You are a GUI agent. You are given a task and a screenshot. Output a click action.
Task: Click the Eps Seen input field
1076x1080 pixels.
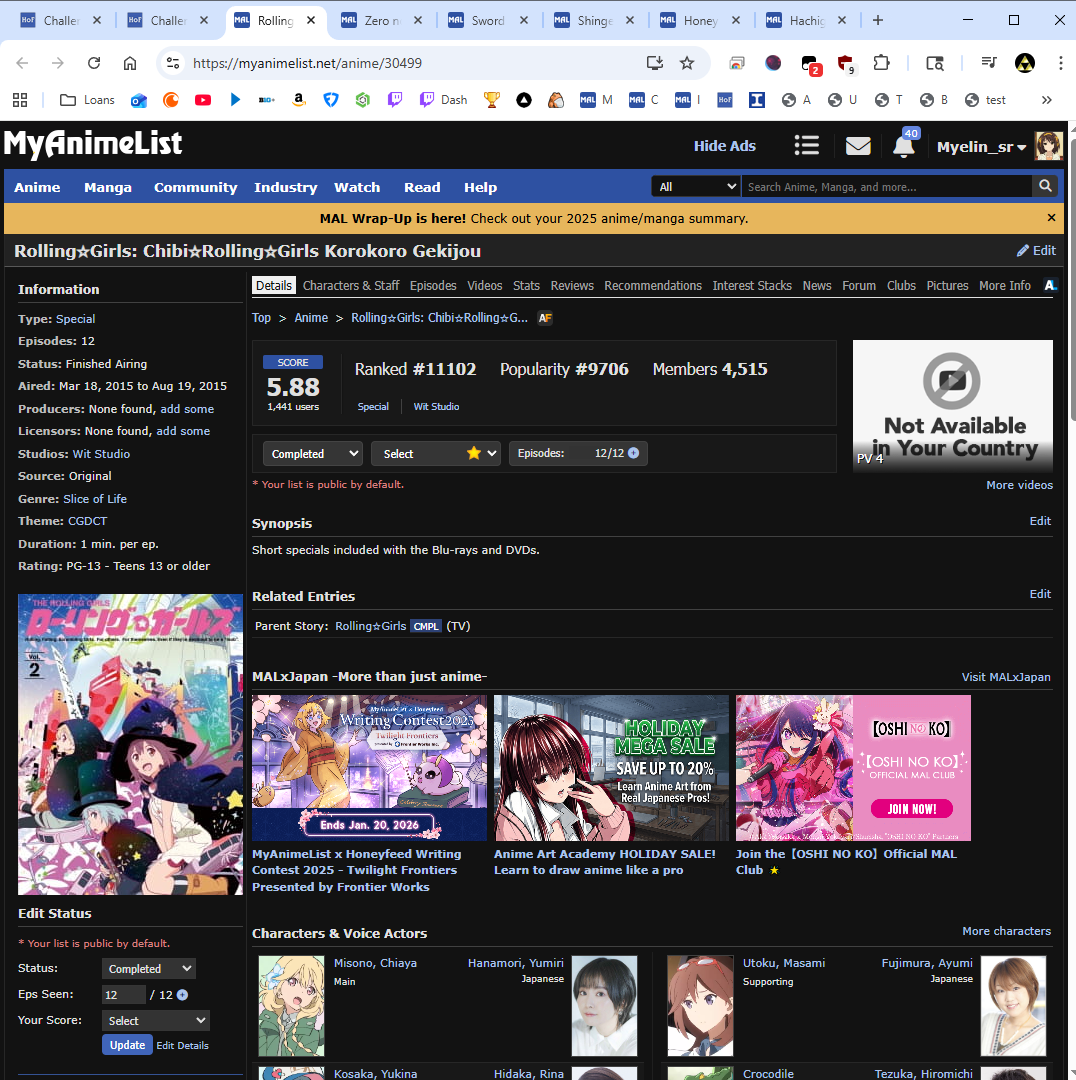click(x=123, y=995)
